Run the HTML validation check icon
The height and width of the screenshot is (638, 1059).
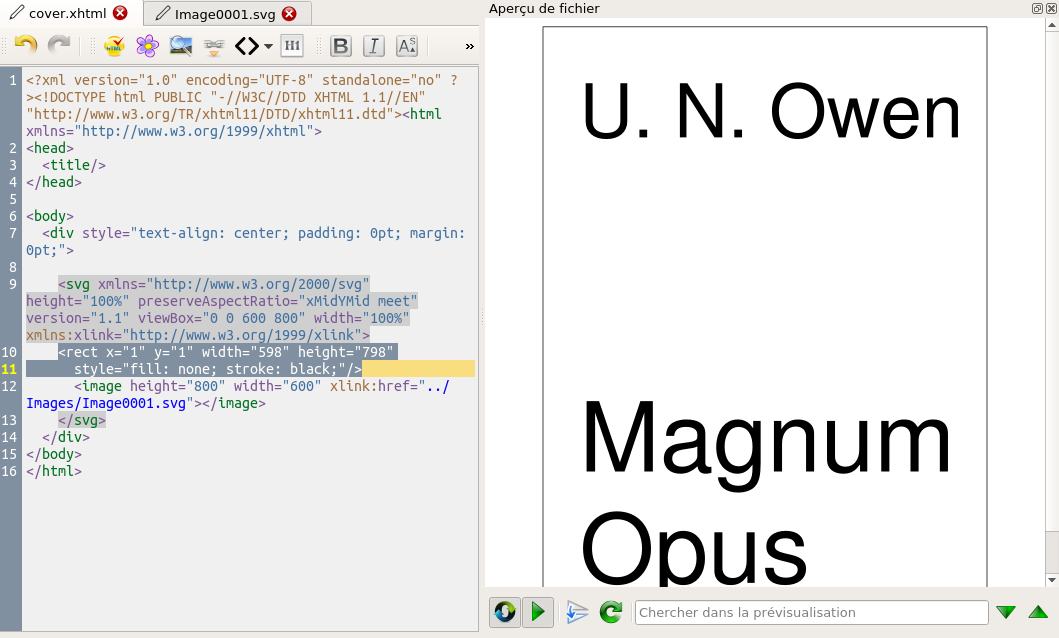pyautogui.click(x=114, y=46)
